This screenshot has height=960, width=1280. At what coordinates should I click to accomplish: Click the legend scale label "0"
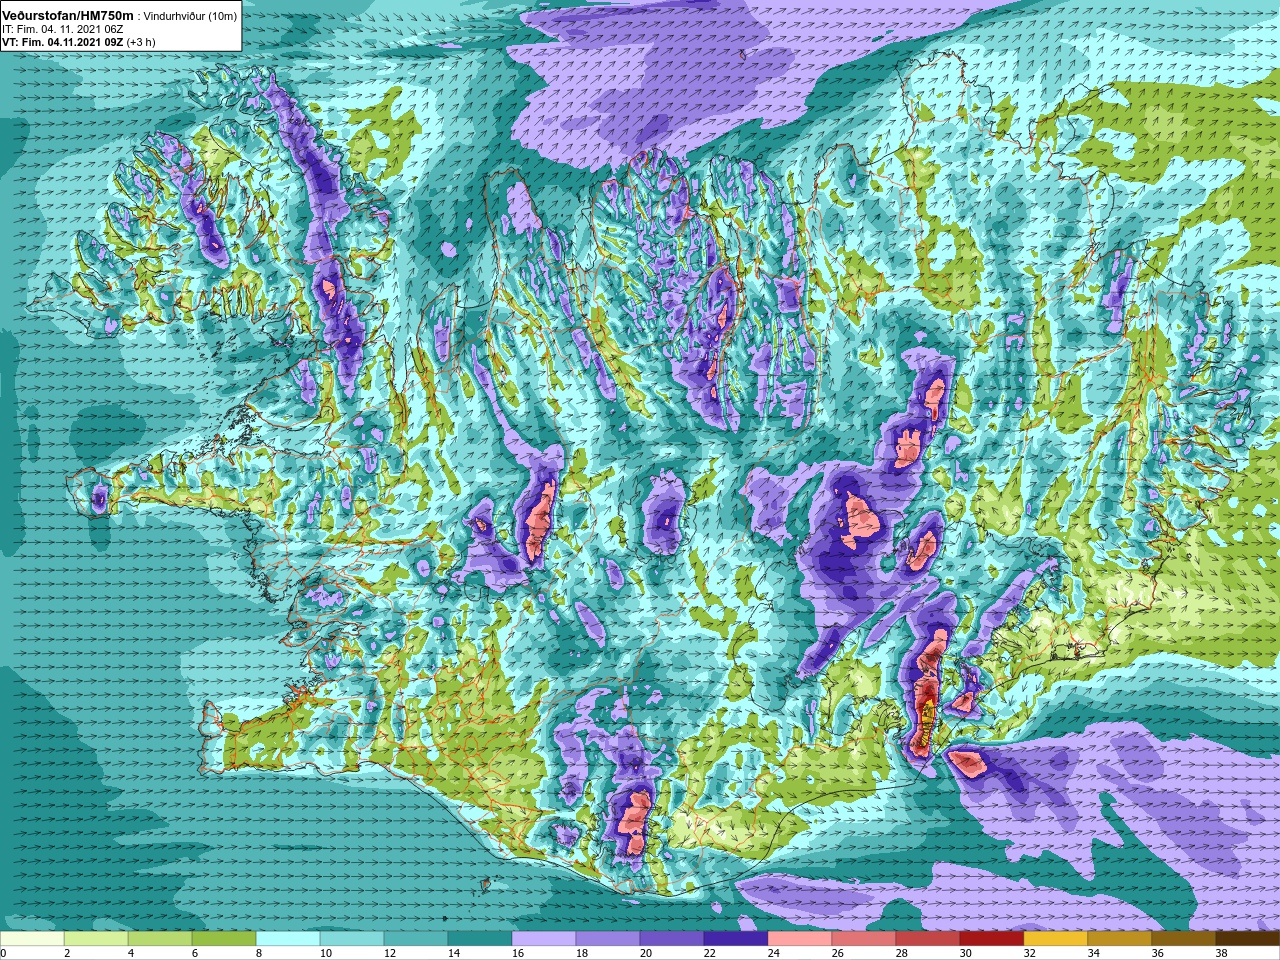point(3,953)
